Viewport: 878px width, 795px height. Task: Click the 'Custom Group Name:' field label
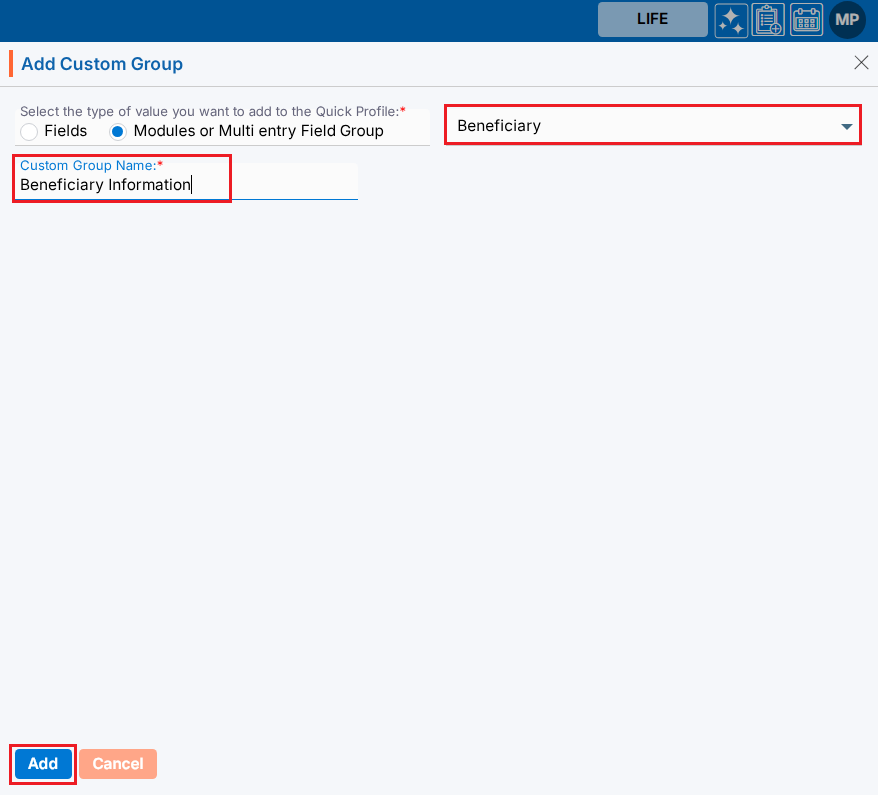(x=88, y=166)
